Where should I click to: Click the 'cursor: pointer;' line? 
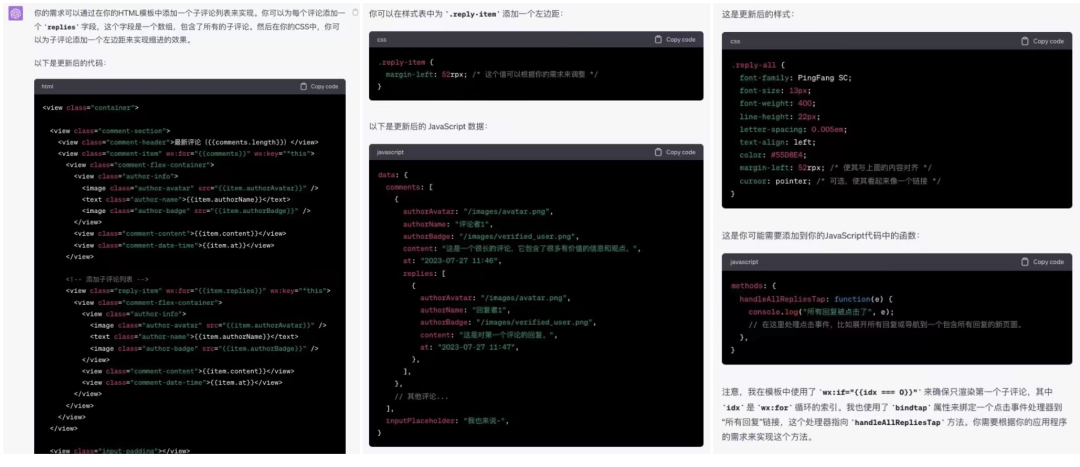tap(840, 181)
